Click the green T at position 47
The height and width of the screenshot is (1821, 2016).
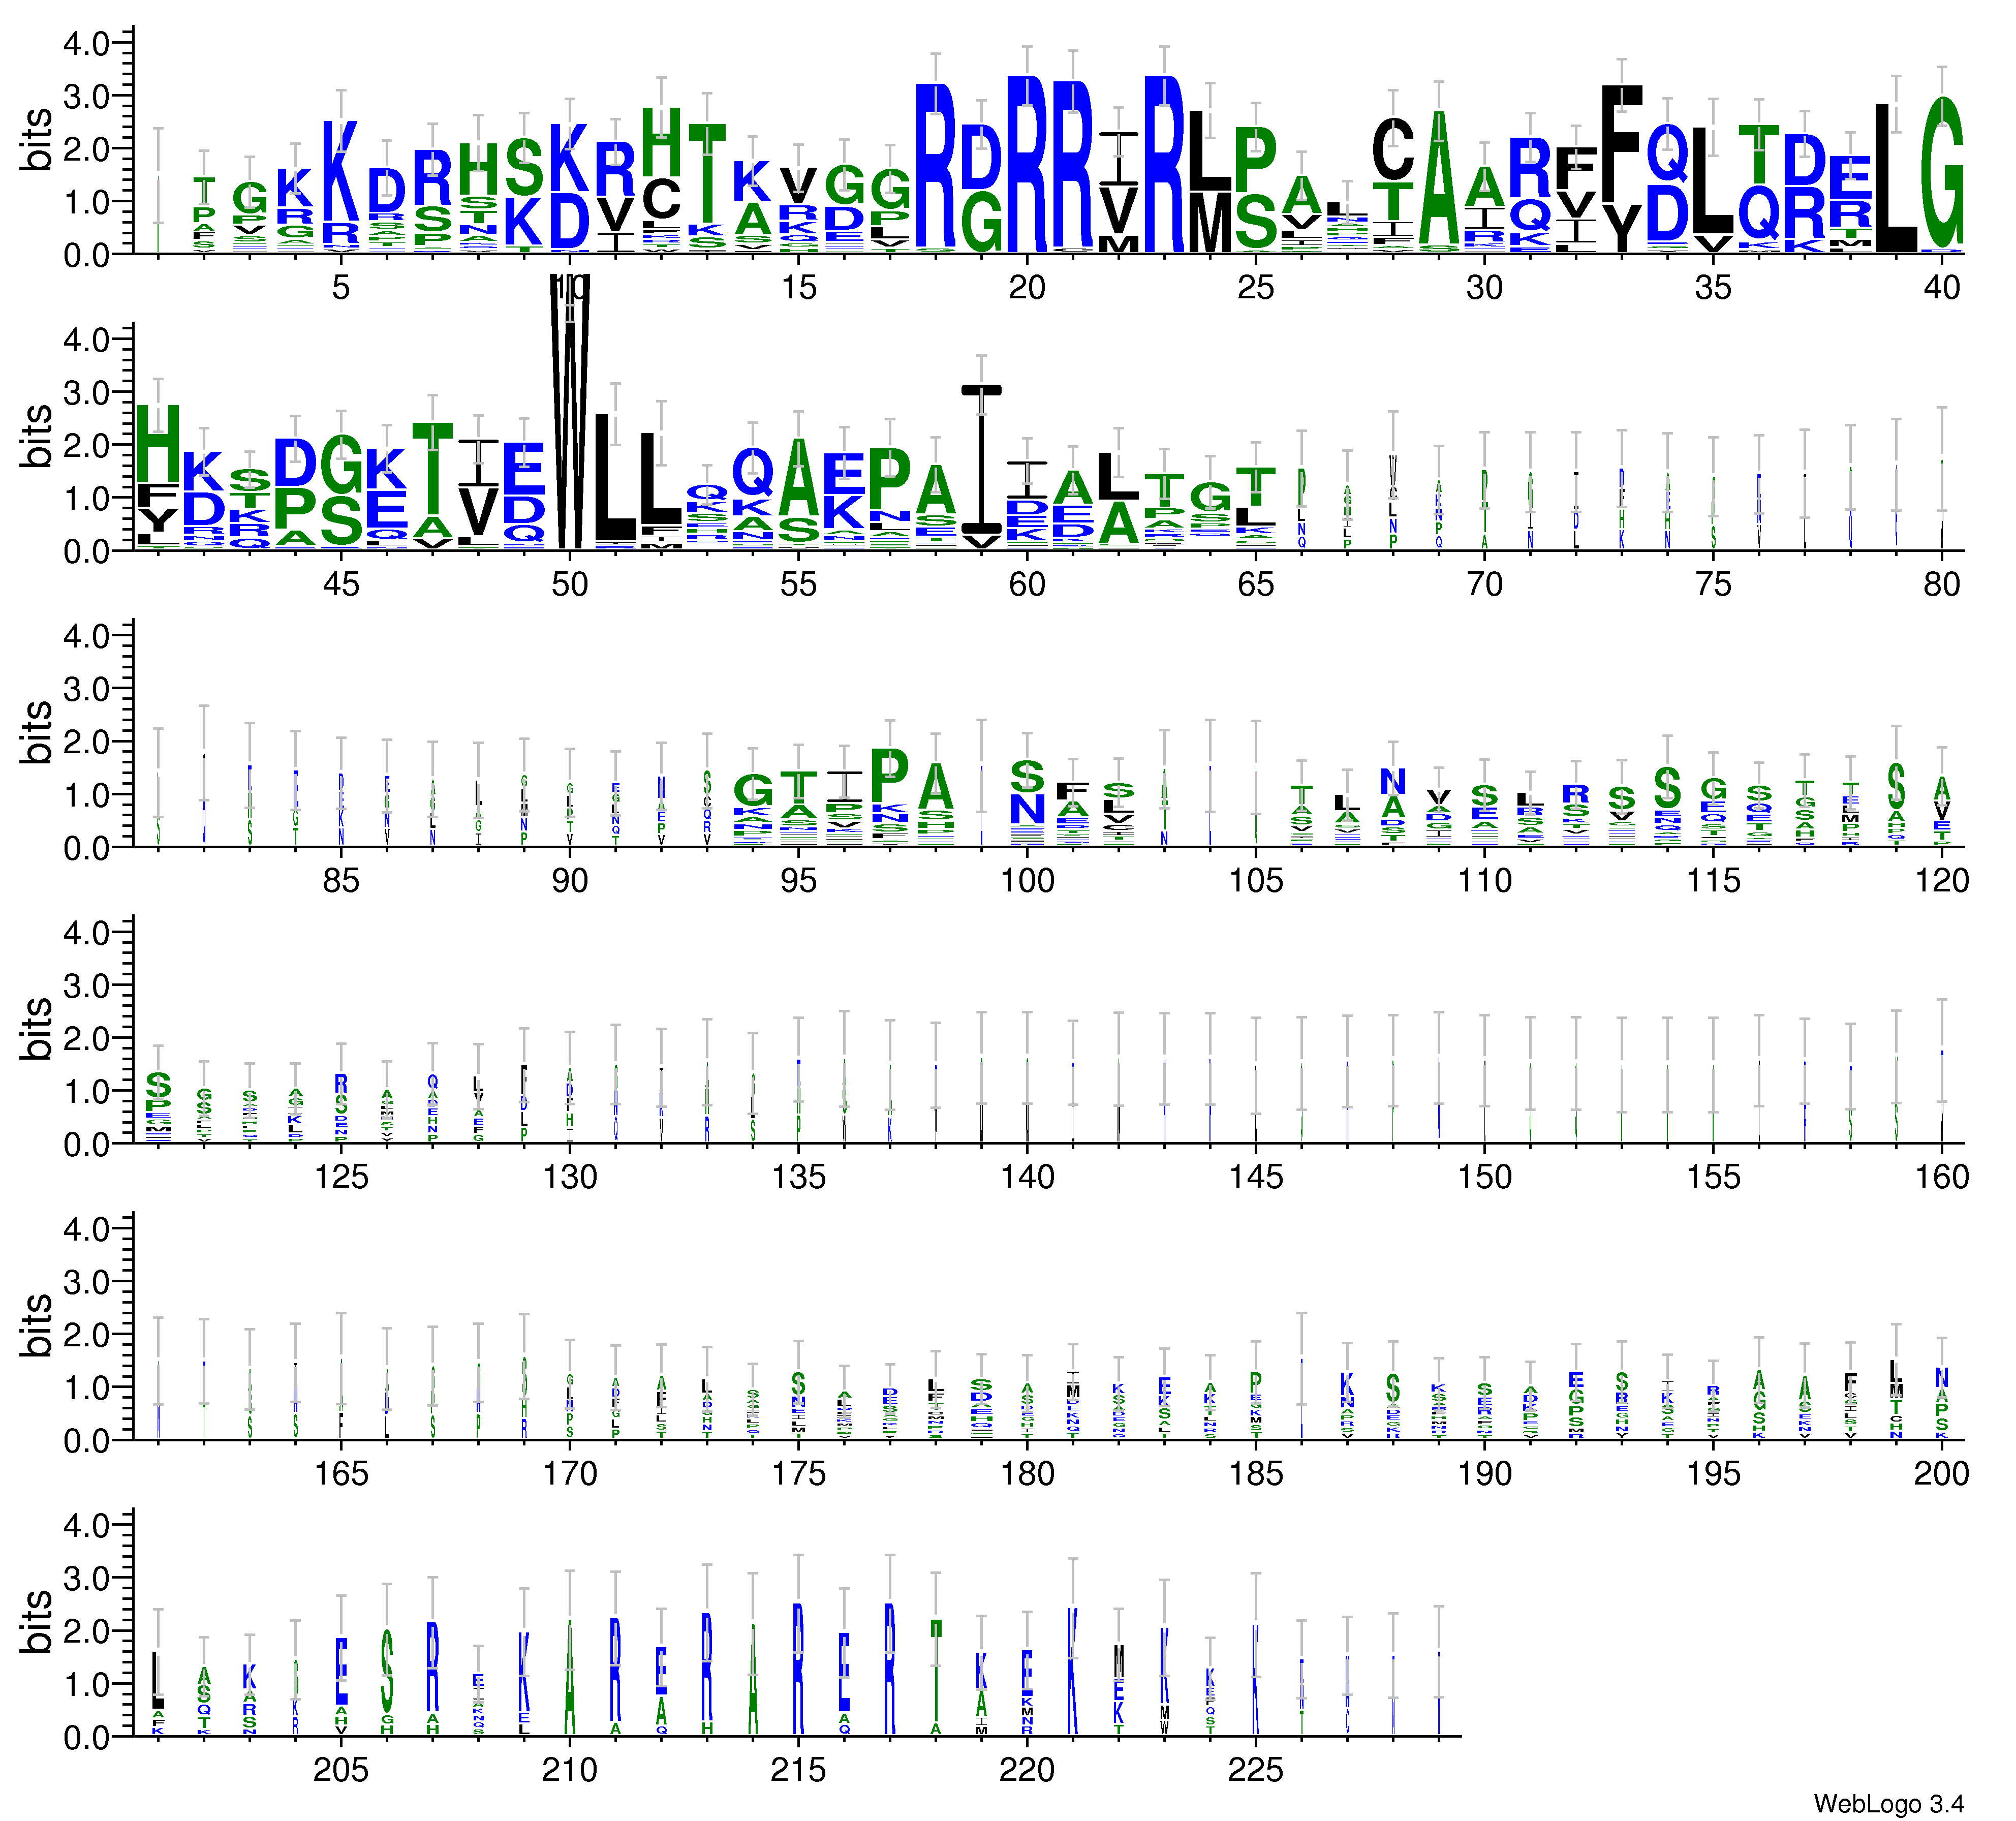432,468
